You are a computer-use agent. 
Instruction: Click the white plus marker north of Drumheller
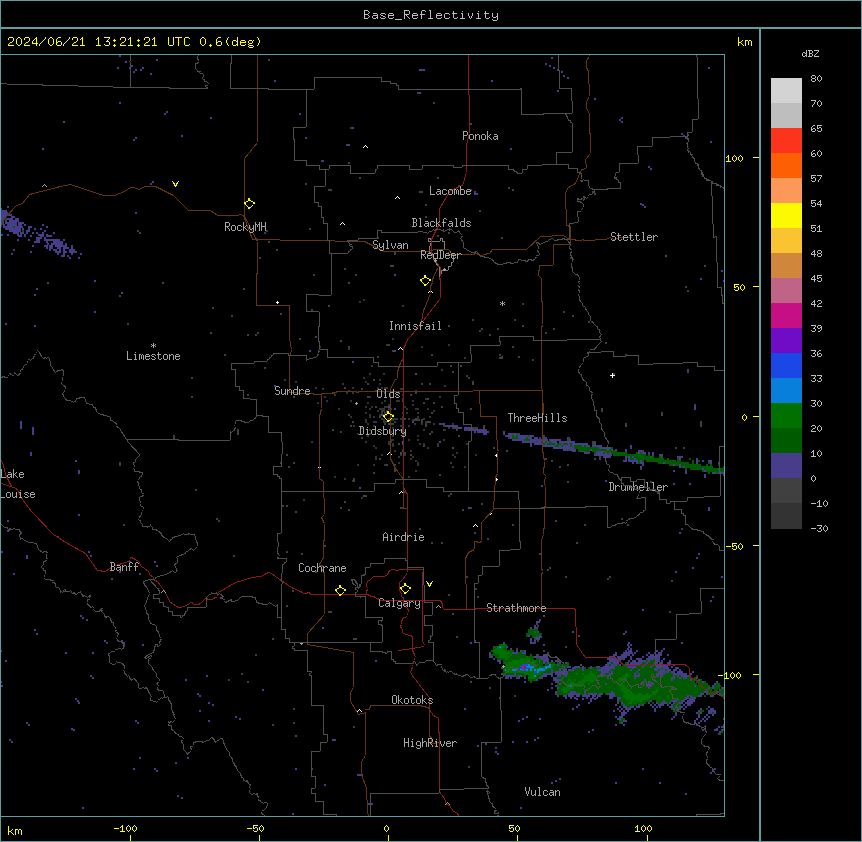tap(612, 375)
